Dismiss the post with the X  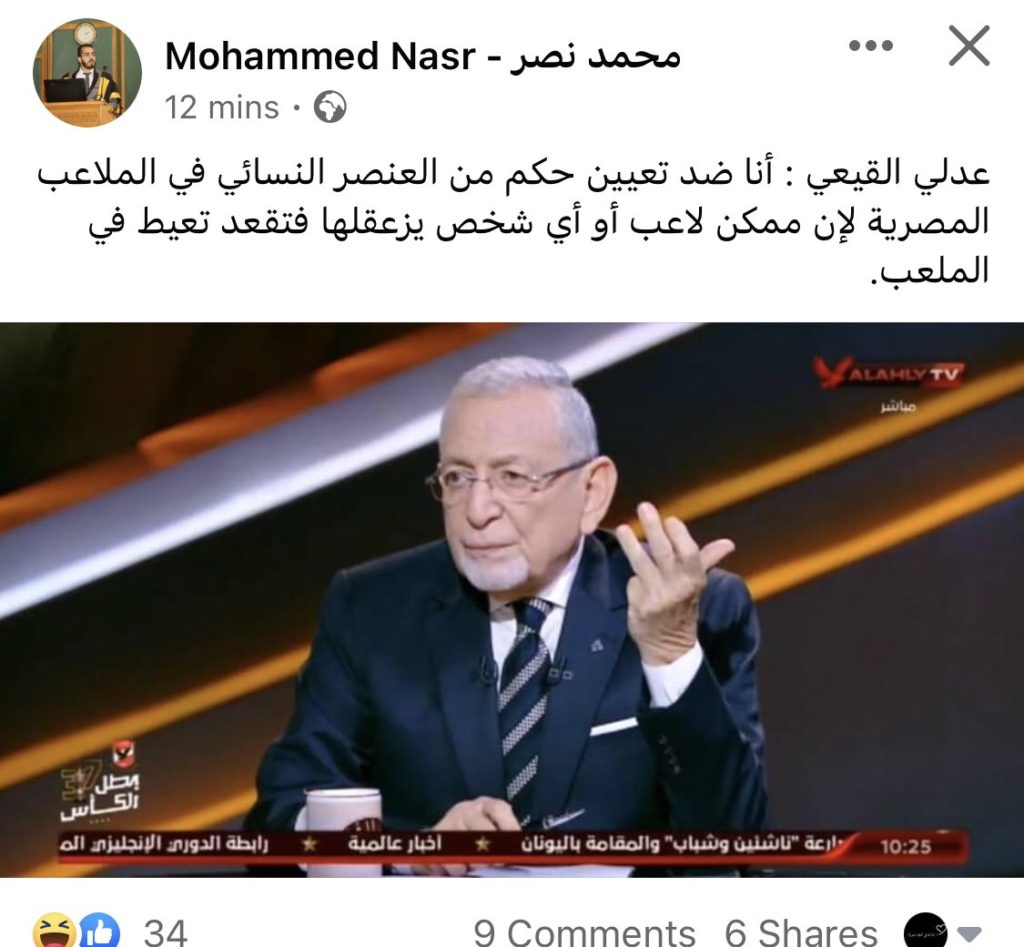pos(969,46)
